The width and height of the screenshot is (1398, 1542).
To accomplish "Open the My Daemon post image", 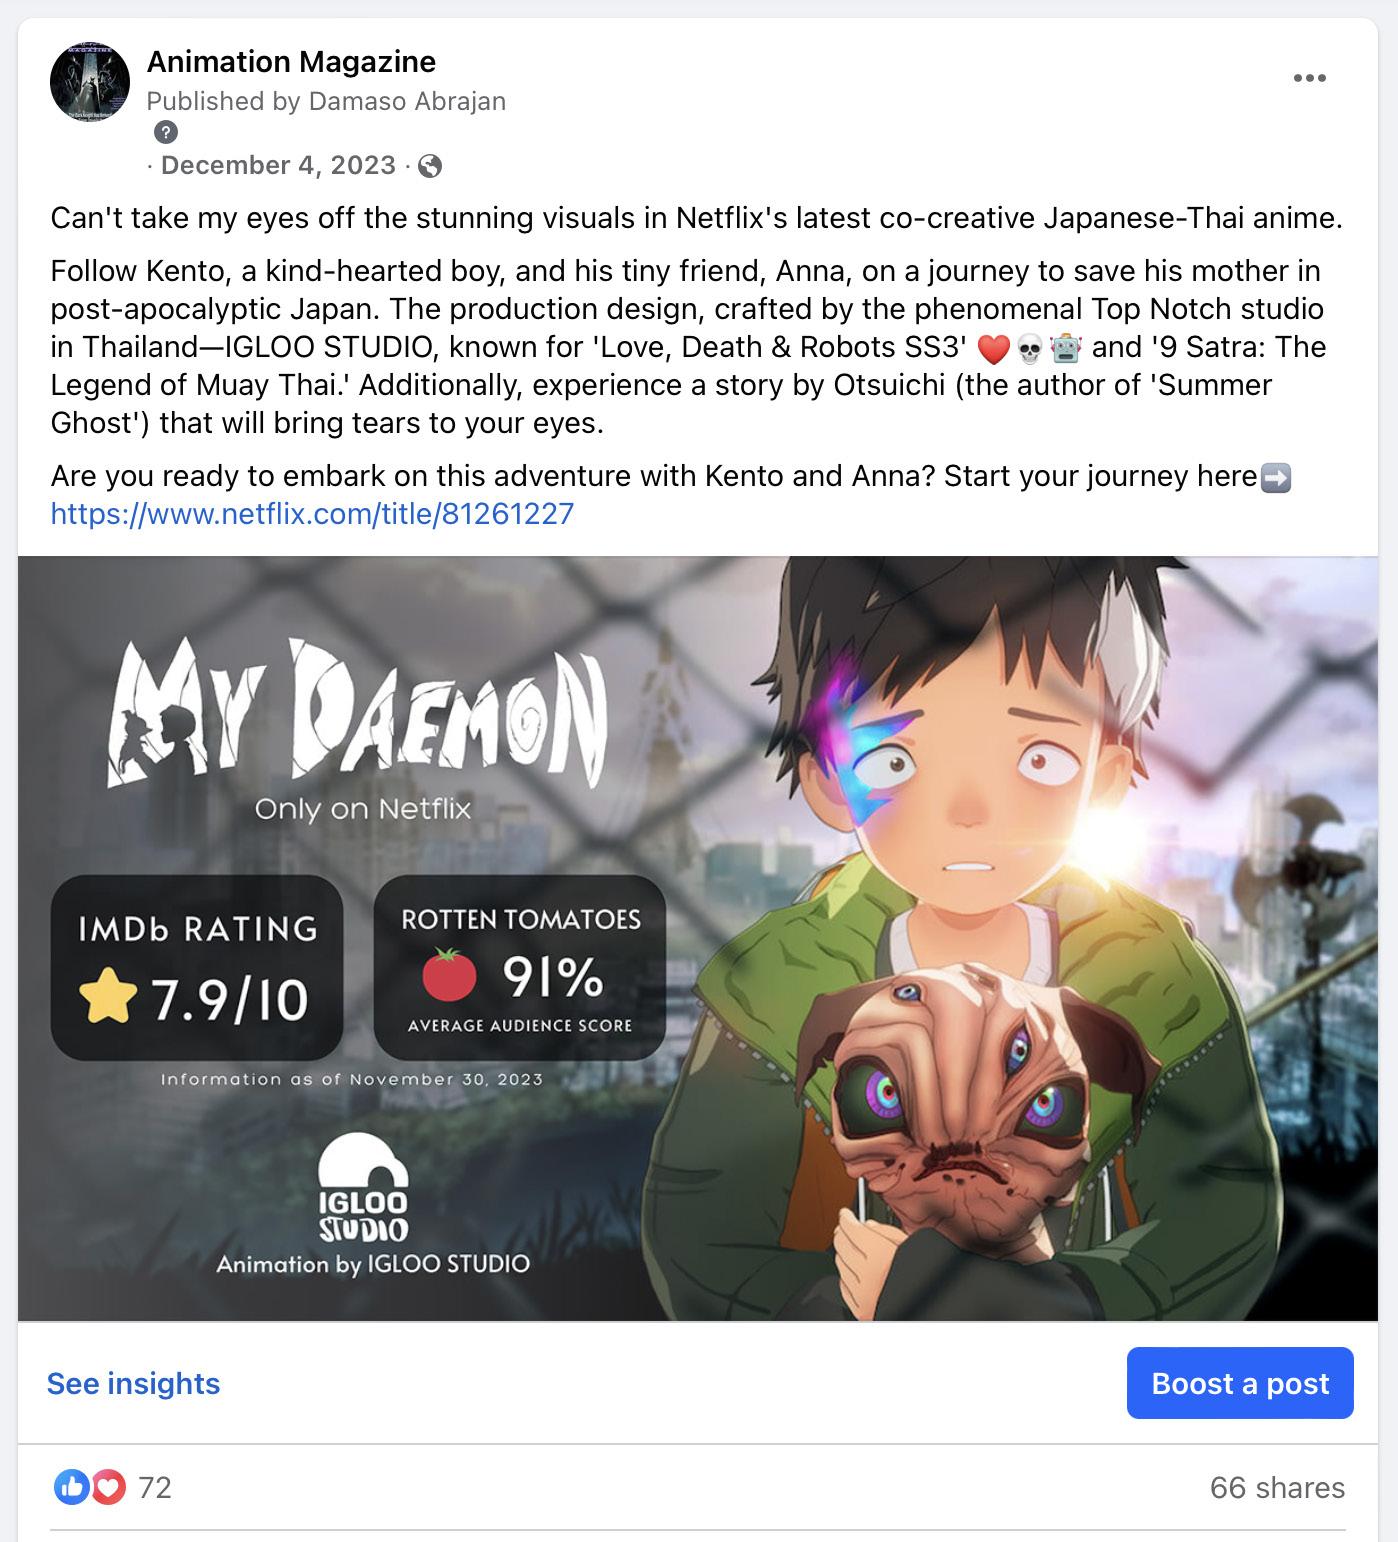I will (698, 938).
